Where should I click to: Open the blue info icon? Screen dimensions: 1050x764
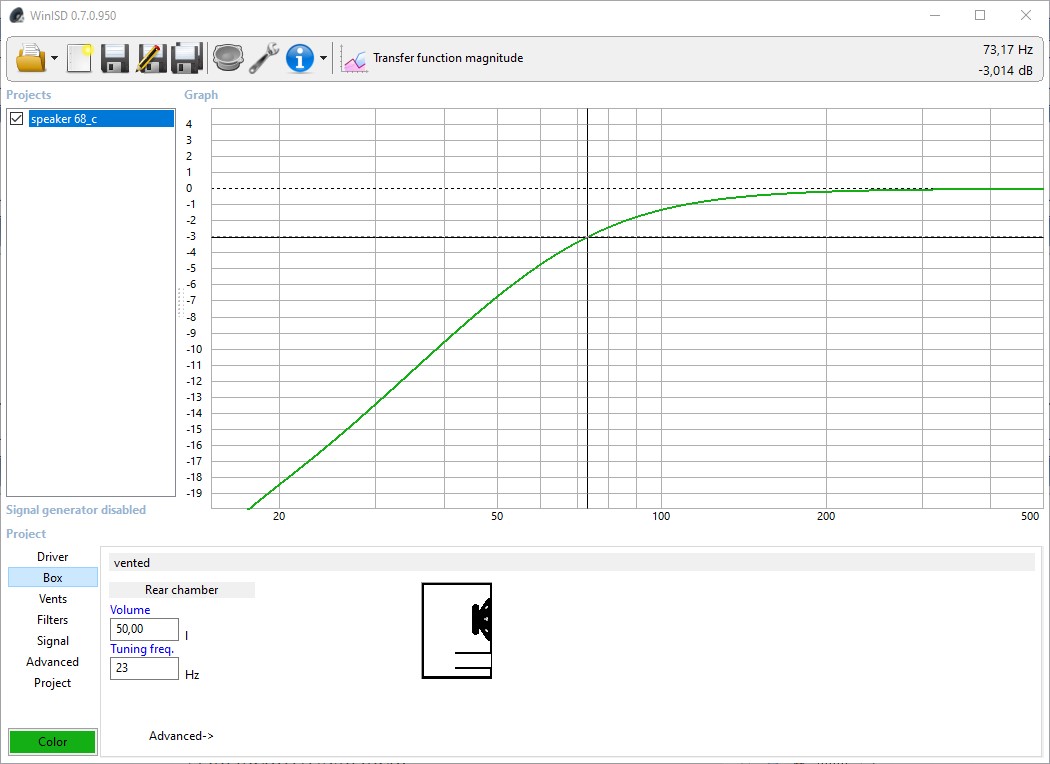[299, 58]
